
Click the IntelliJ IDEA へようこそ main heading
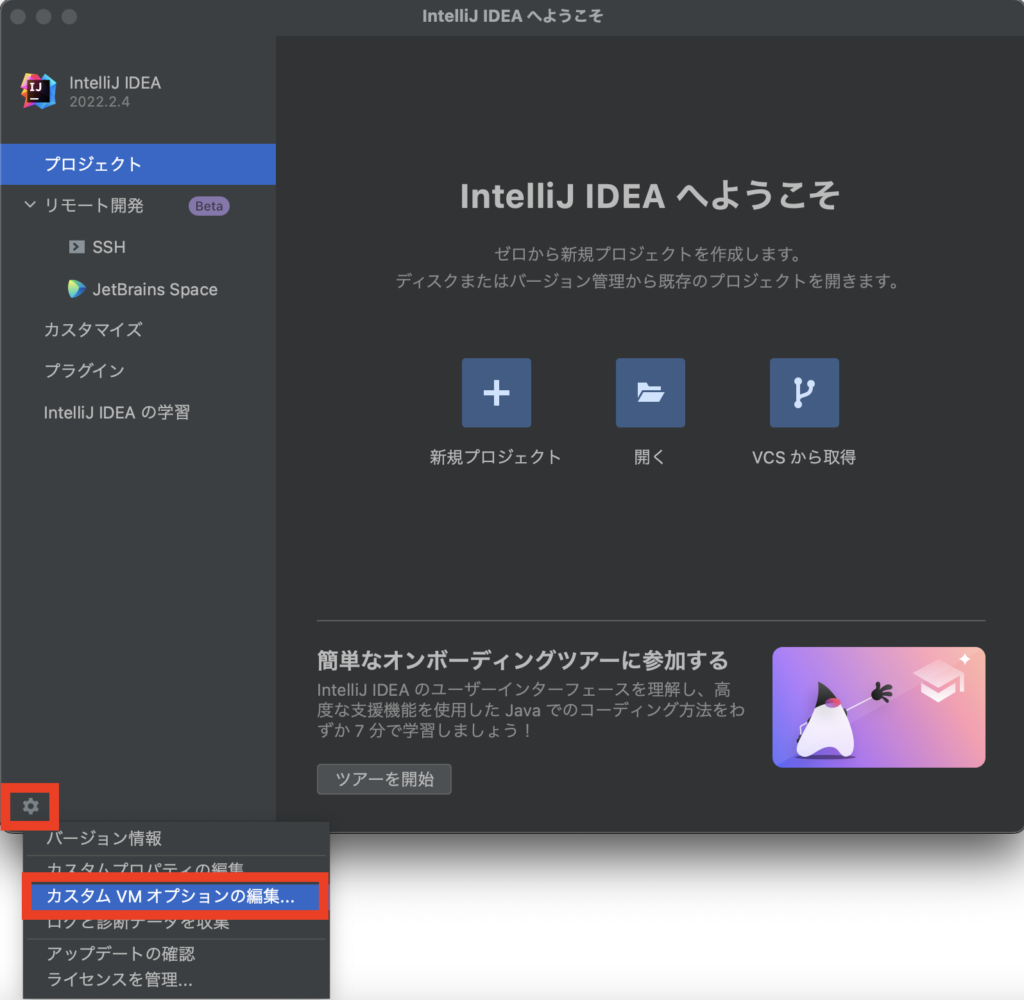tap(650, 196)
